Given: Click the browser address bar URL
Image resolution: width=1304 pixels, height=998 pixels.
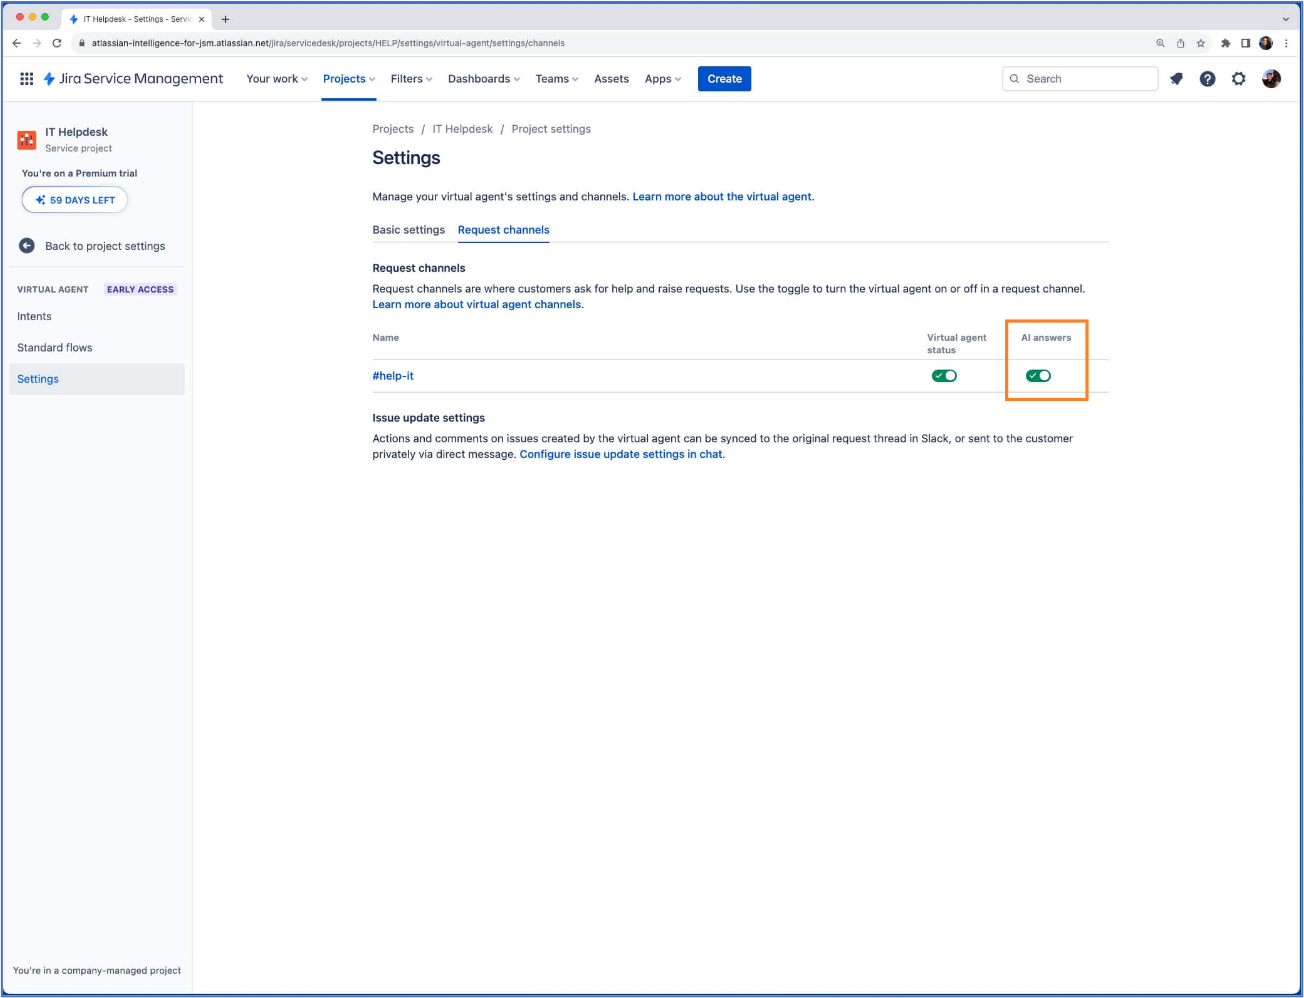Looking at the screenshot, I should (328, 43).
